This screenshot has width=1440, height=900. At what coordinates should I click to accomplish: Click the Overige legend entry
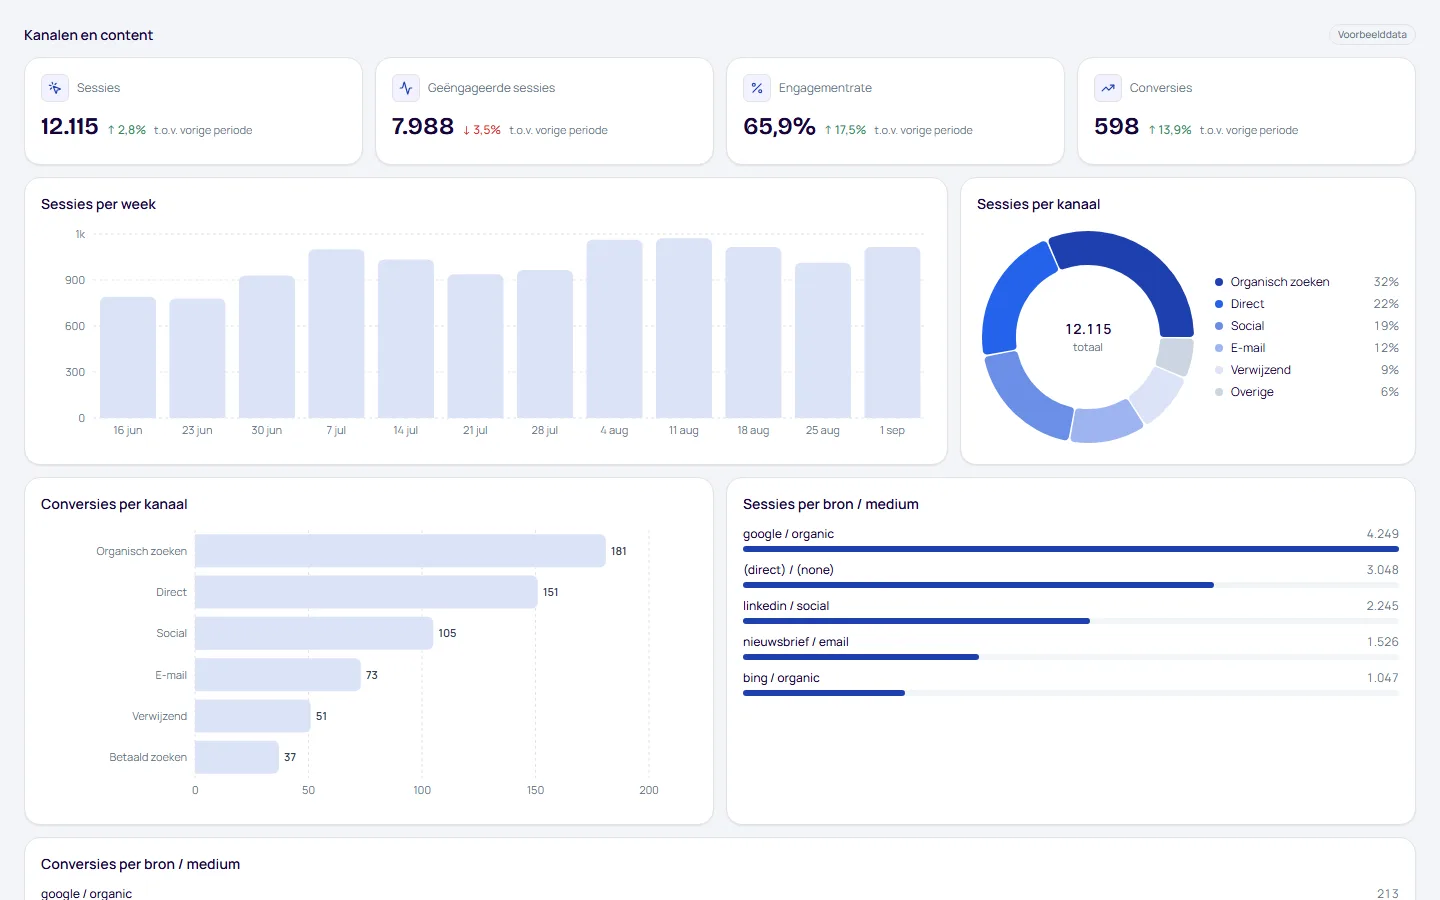[1306, 392]
